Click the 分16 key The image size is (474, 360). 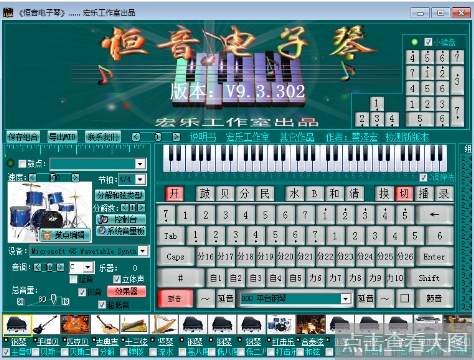point(205,257)
